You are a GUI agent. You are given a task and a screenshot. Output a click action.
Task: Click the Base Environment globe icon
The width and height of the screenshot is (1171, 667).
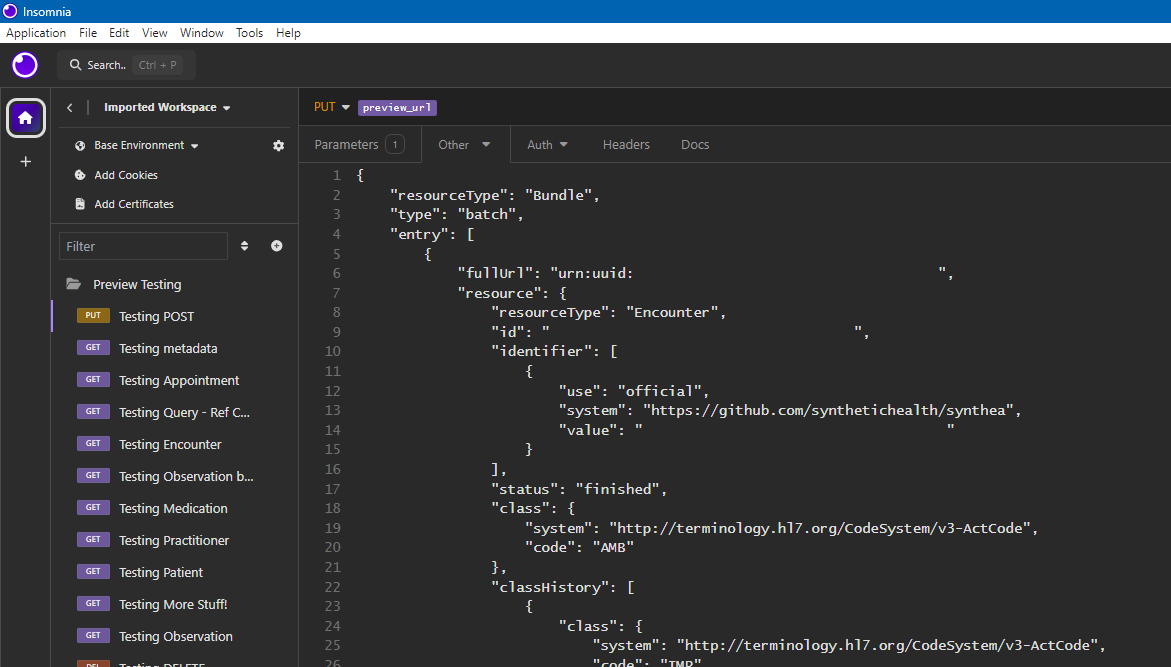click(x=80, y=146)
